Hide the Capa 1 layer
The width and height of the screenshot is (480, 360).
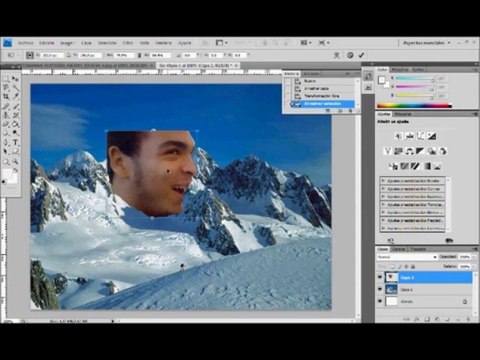tap(380, 289)
